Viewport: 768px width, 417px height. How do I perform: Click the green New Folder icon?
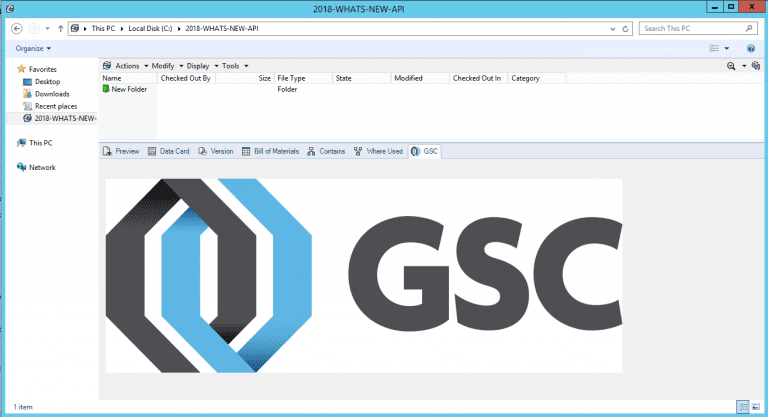tap(106, 89)
